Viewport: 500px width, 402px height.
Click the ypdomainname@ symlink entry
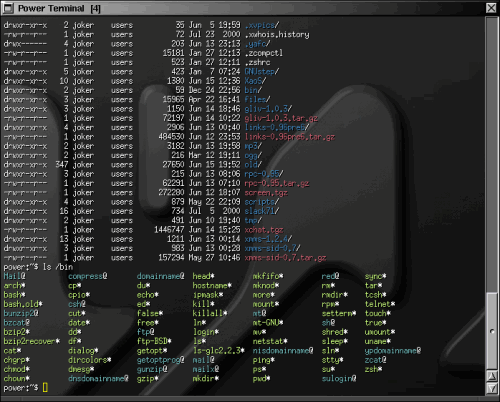(393, 351)
